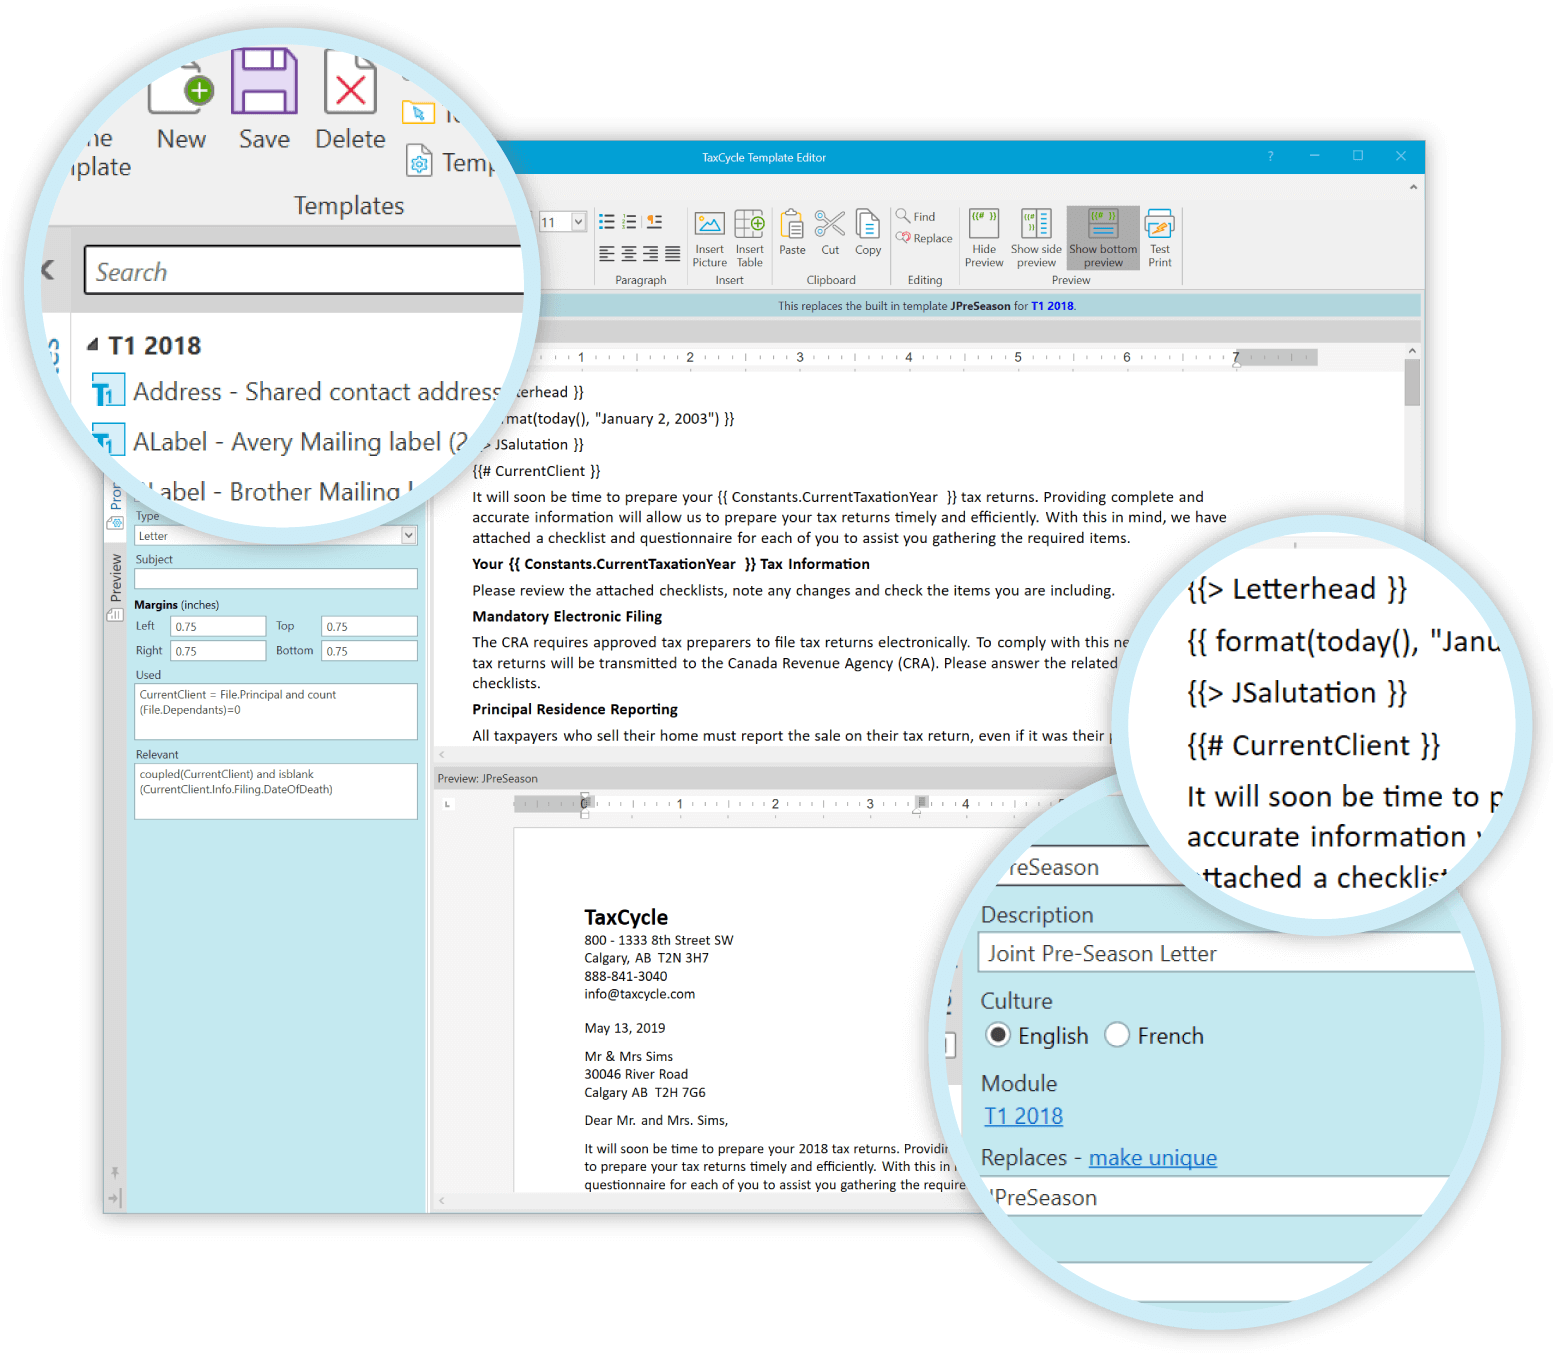Click the TaxCycle letterhead in the preview
Image resolution: width=1553 pixels, height=1353 pixels.
click(626, 917)
